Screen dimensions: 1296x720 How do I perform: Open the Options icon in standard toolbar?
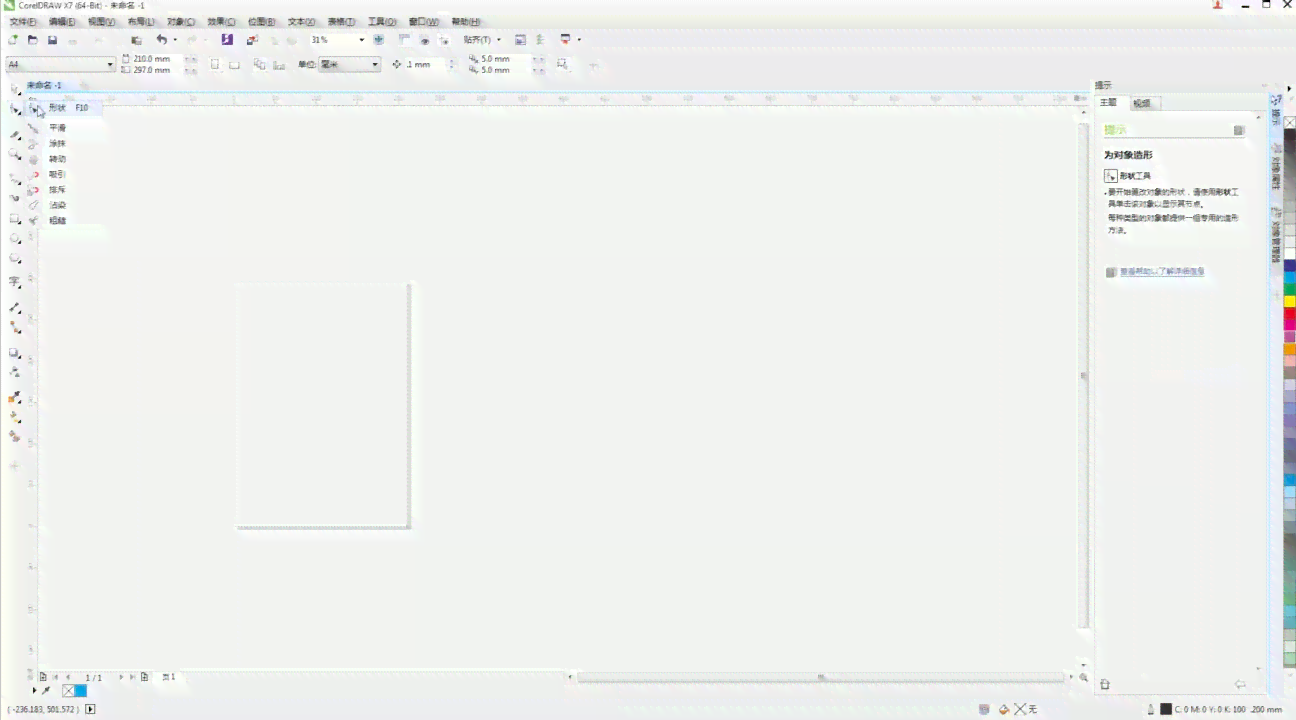tap(520, 40)
